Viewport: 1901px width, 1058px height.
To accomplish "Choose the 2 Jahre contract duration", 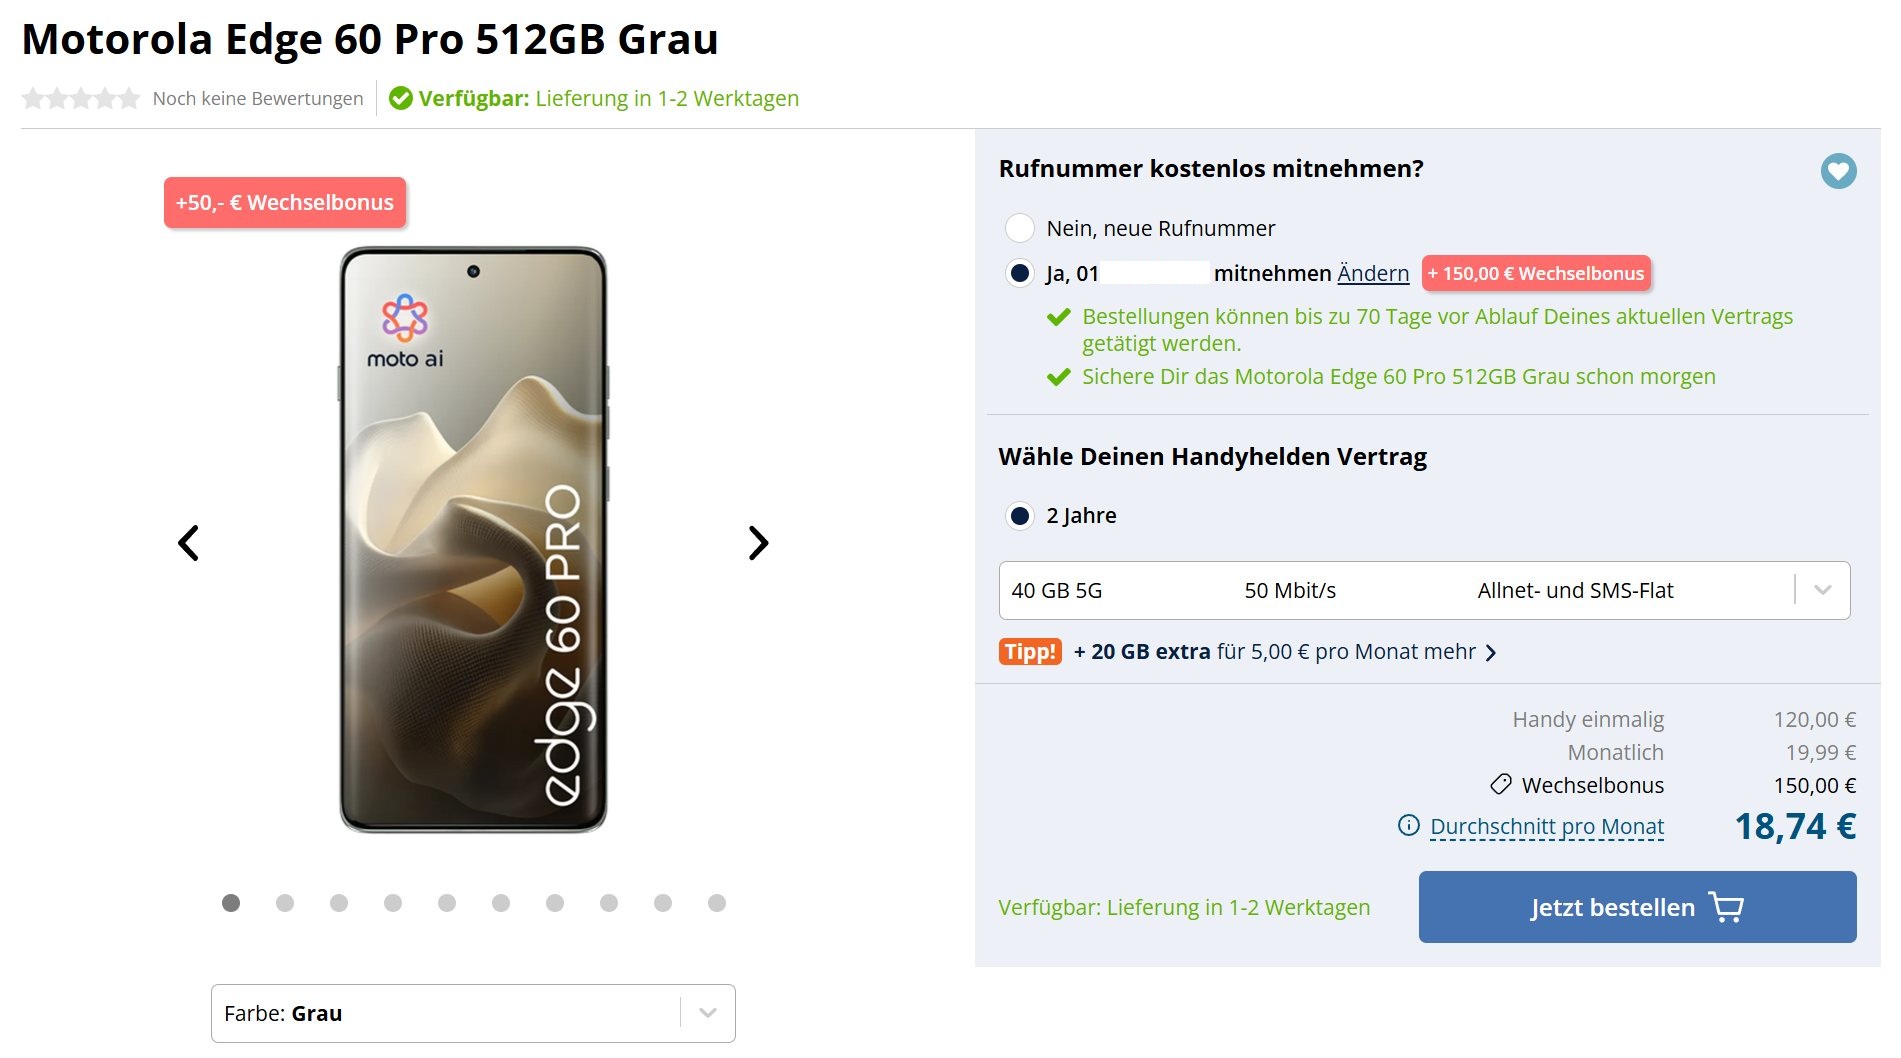I will click(1020, 516).
